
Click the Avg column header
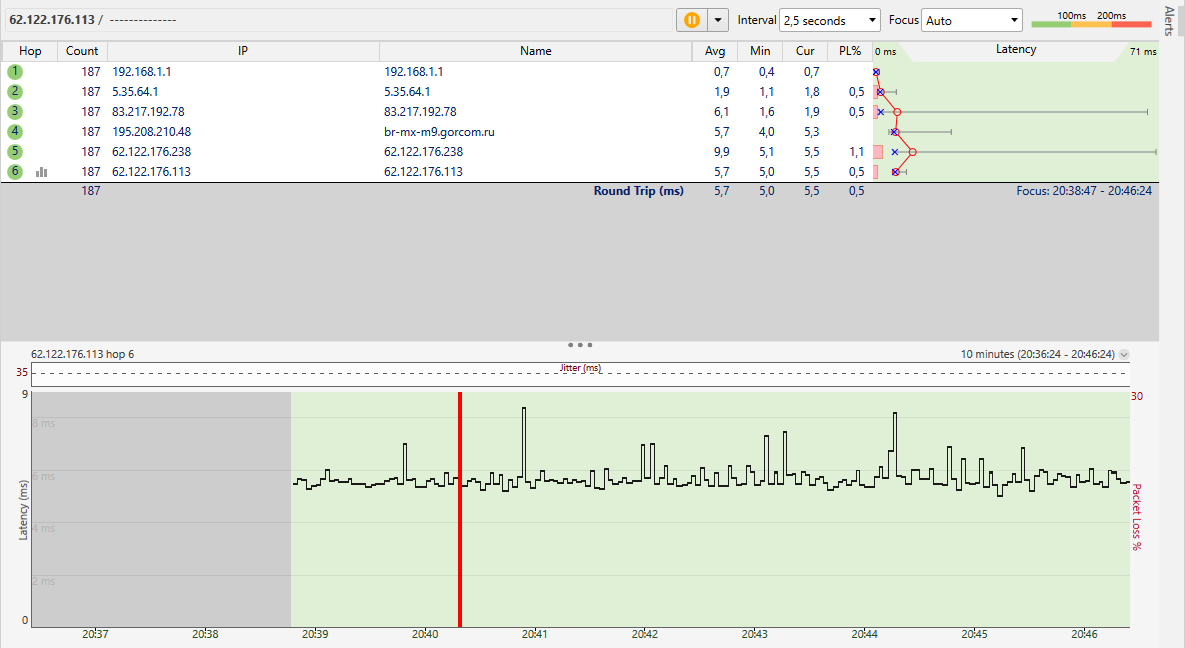(714, 51)
